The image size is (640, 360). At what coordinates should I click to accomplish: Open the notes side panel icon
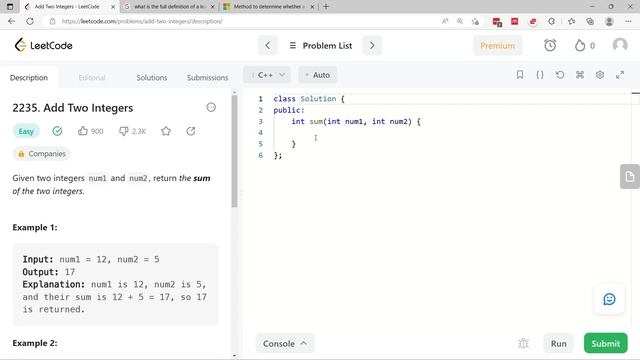(629, 176)
